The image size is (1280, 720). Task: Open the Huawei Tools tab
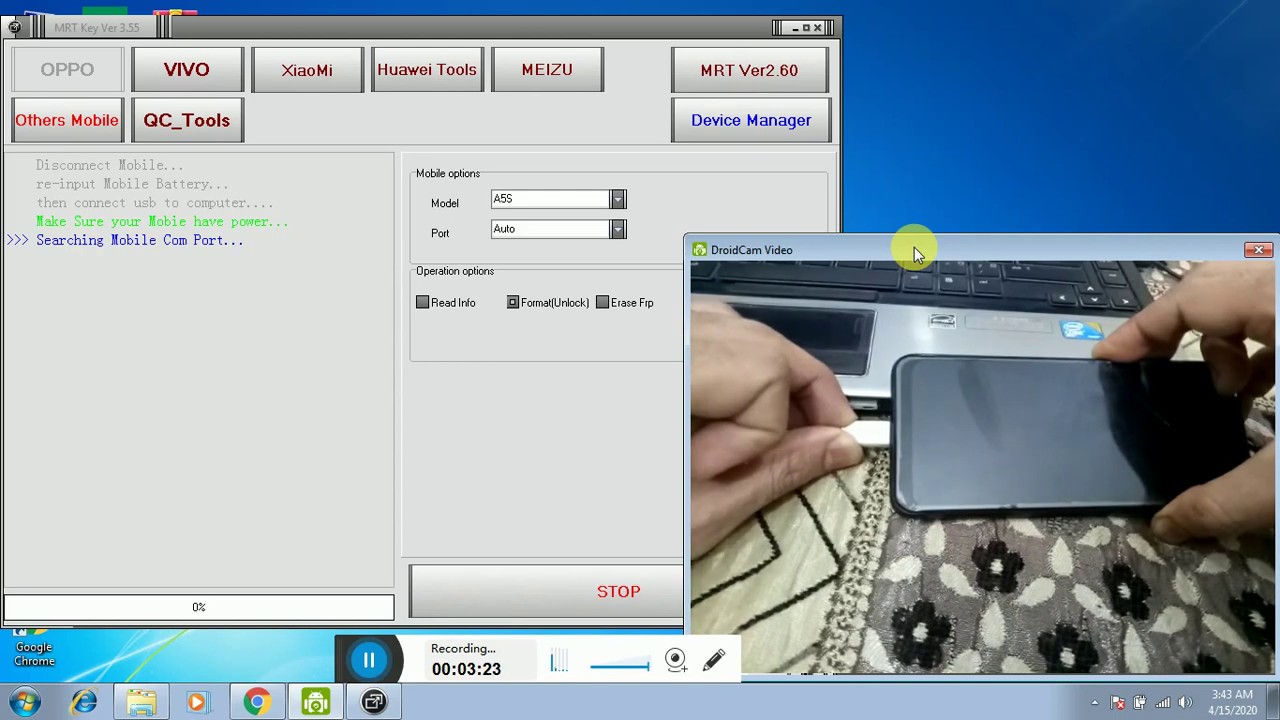pyautogui.click(x=427, y=70)
